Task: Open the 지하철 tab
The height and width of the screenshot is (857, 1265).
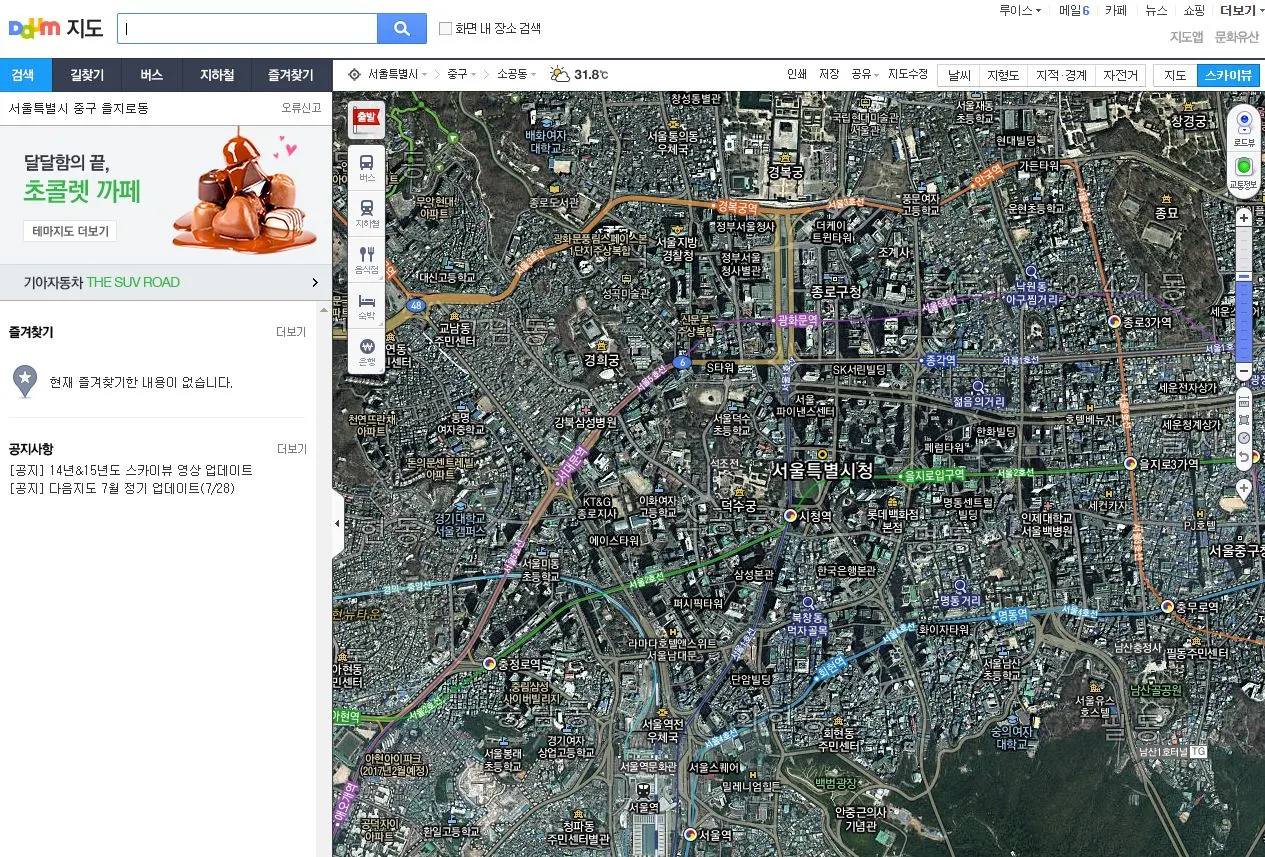Action: pos(217,75)
